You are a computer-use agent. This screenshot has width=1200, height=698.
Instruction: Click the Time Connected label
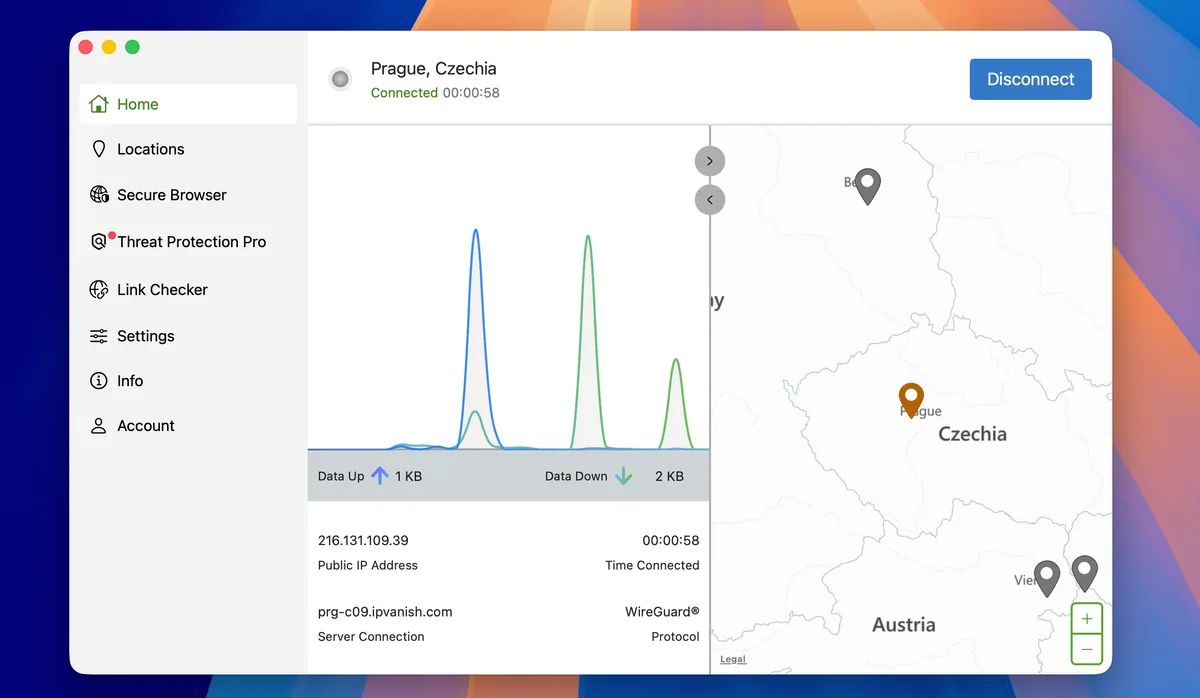[x=652, y=565]
